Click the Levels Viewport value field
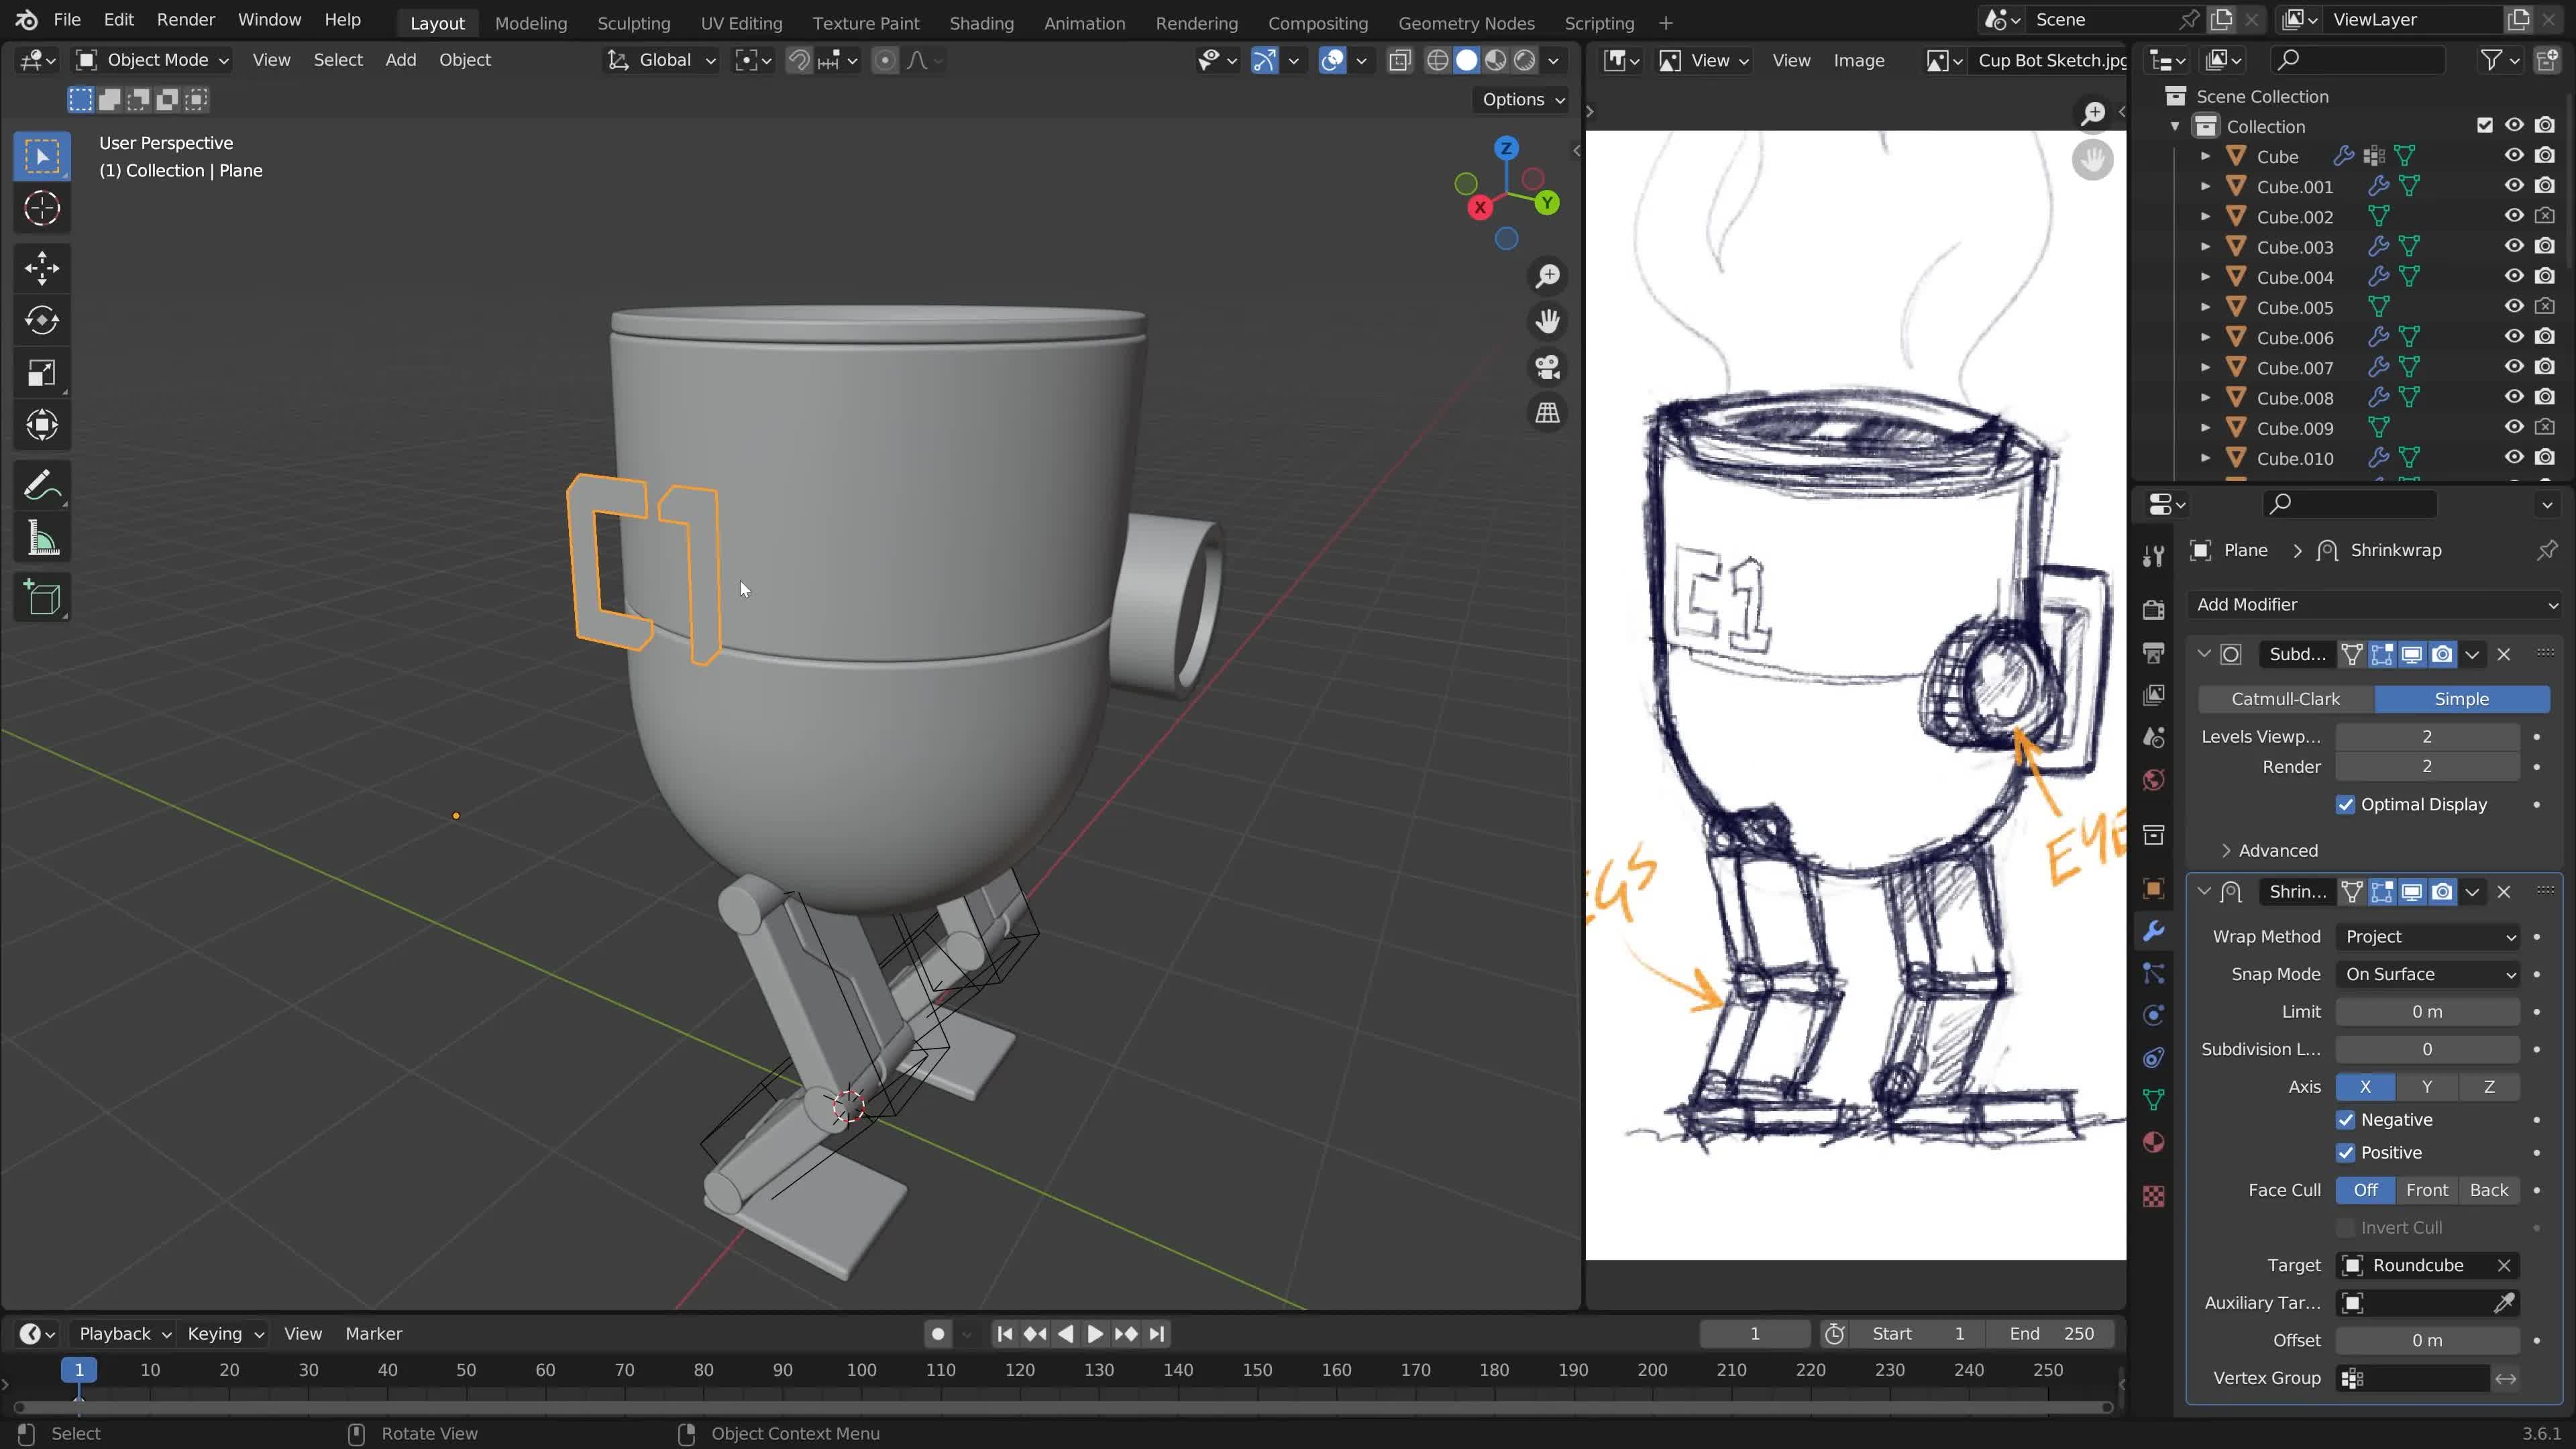The width and height of the screenshot is (2576, 1449). (x=2426, y=737)
